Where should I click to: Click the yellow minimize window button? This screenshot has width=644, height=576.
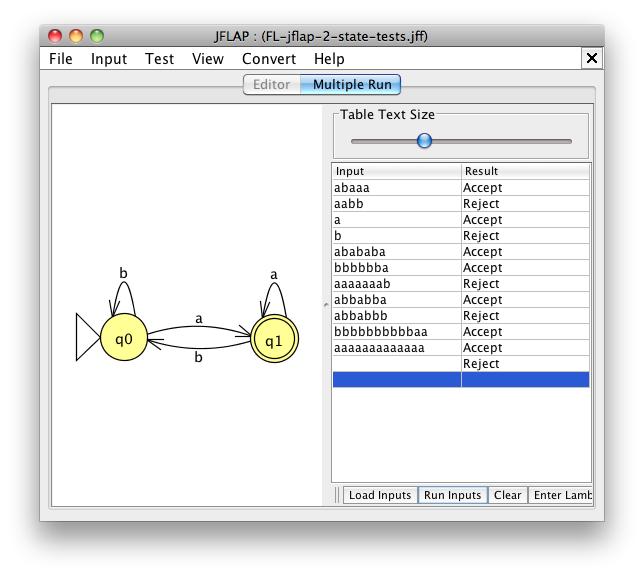[76, 36]
